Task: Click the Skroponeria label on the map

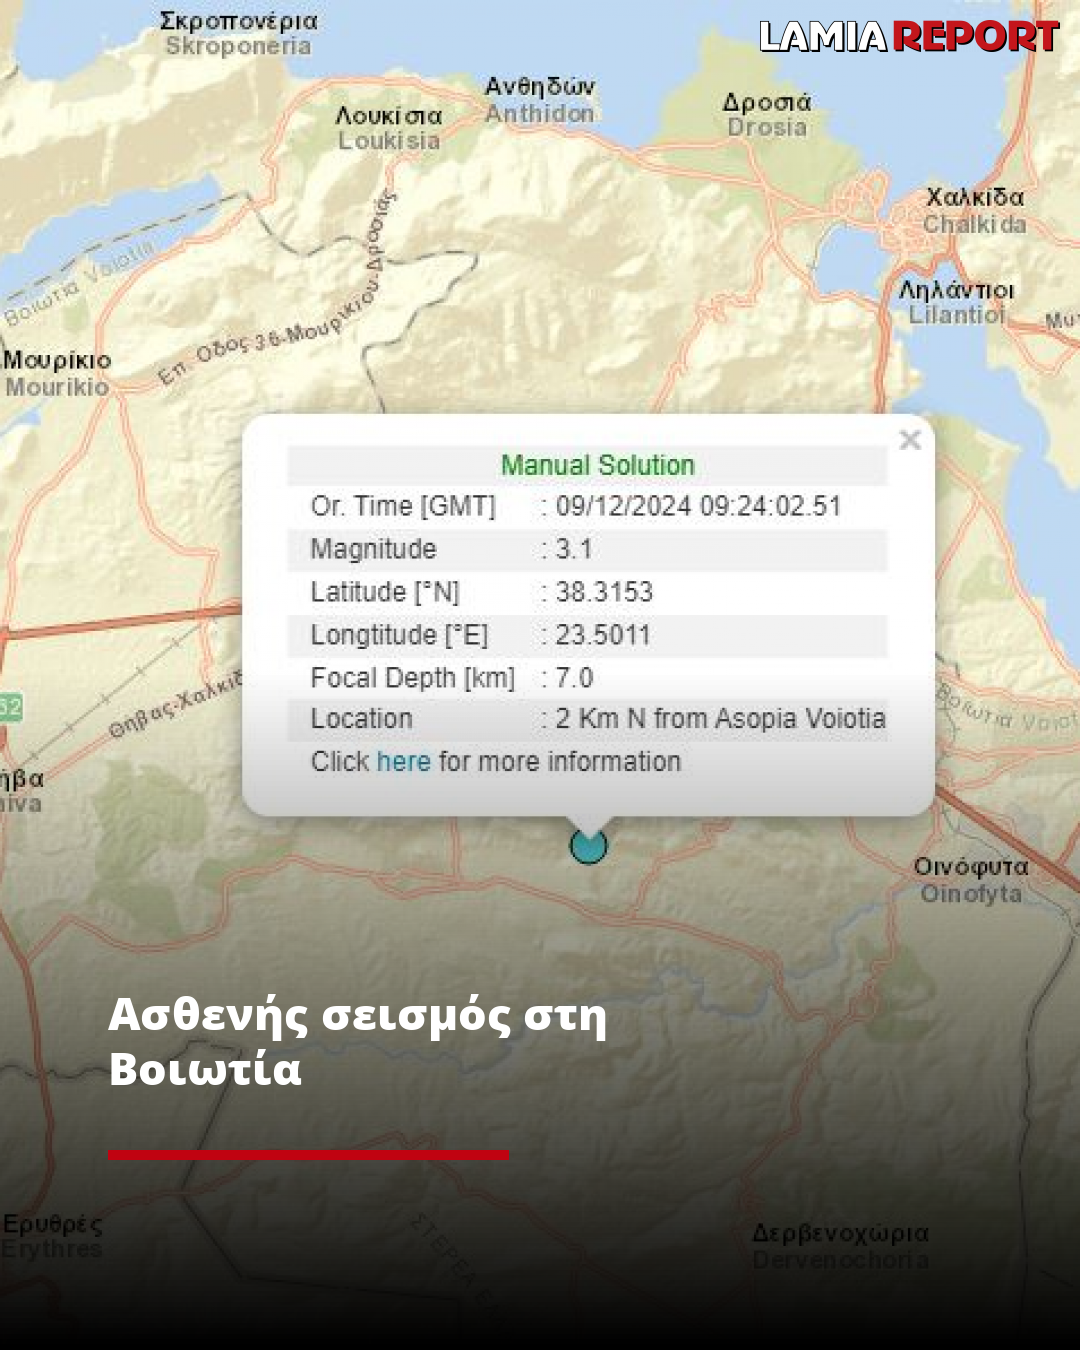Action: [x=239, y=33]
